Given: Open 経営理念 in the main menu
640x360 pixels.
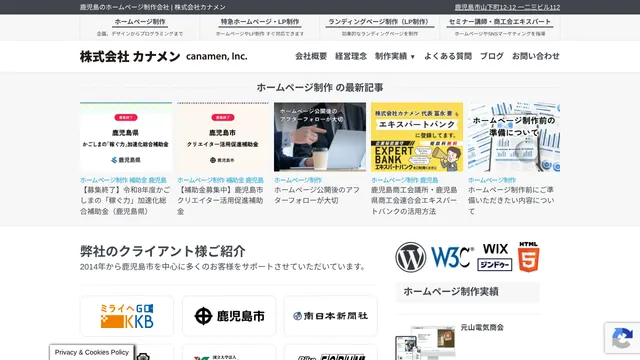Looking at the screenshot, I should pyautogui.click(x=351, y=56).
